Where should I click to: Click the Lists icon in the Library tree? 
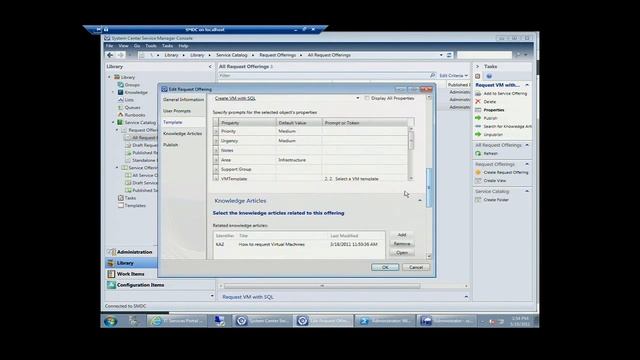pos(121,100)
